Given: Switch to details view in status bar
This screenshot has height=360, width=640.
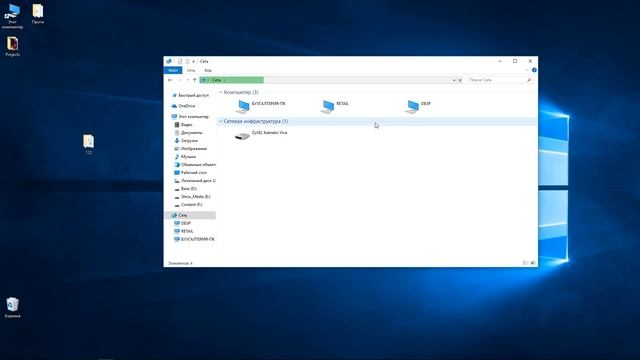Looking at the screenshot, I should [x=525, y=263].
